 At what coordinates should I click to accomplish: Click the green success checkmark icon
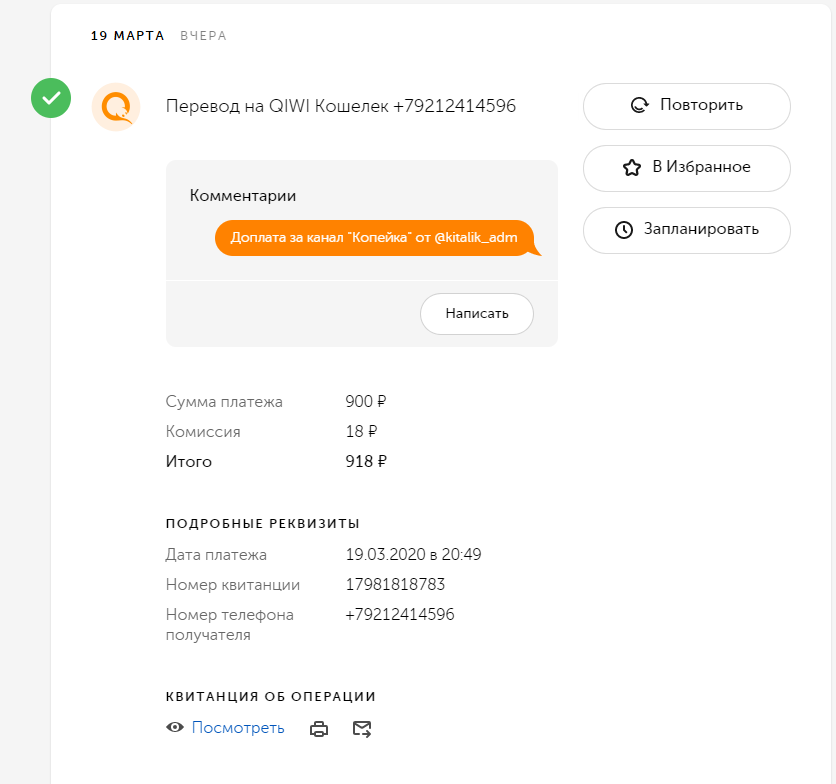pyautogui.click(x=51, y=98)
